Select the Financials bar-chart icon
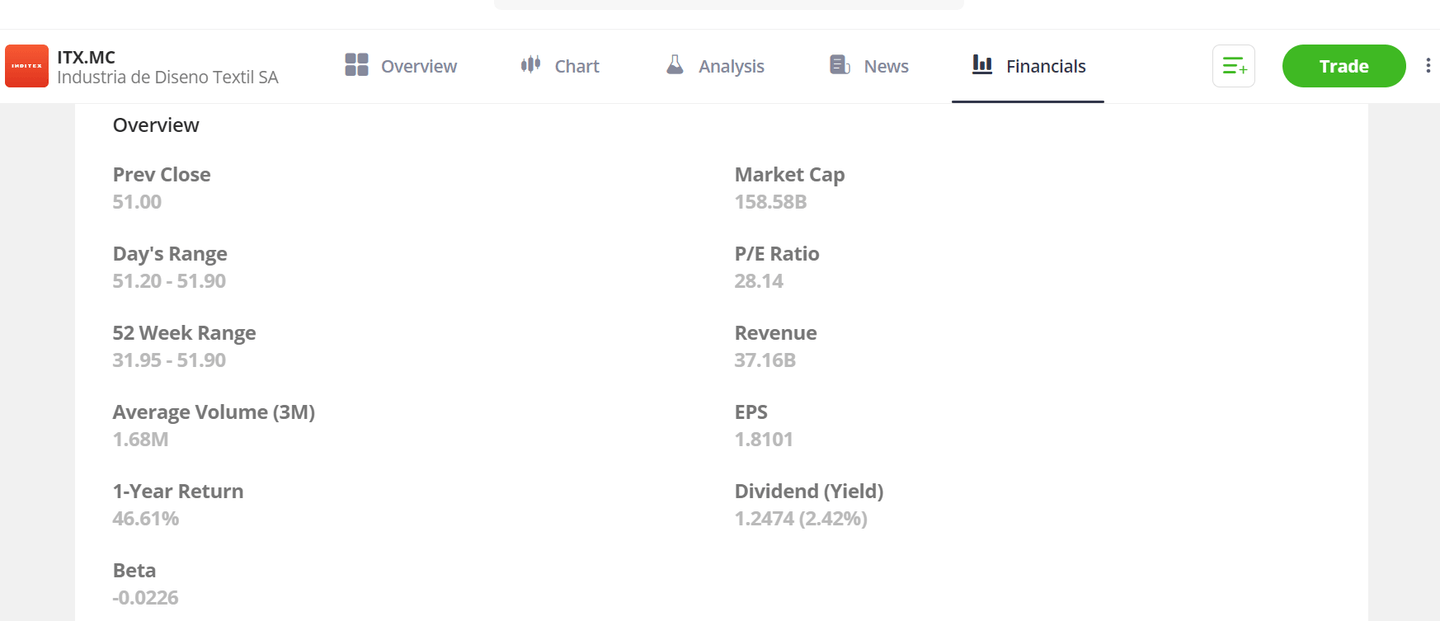 [981, 64]
